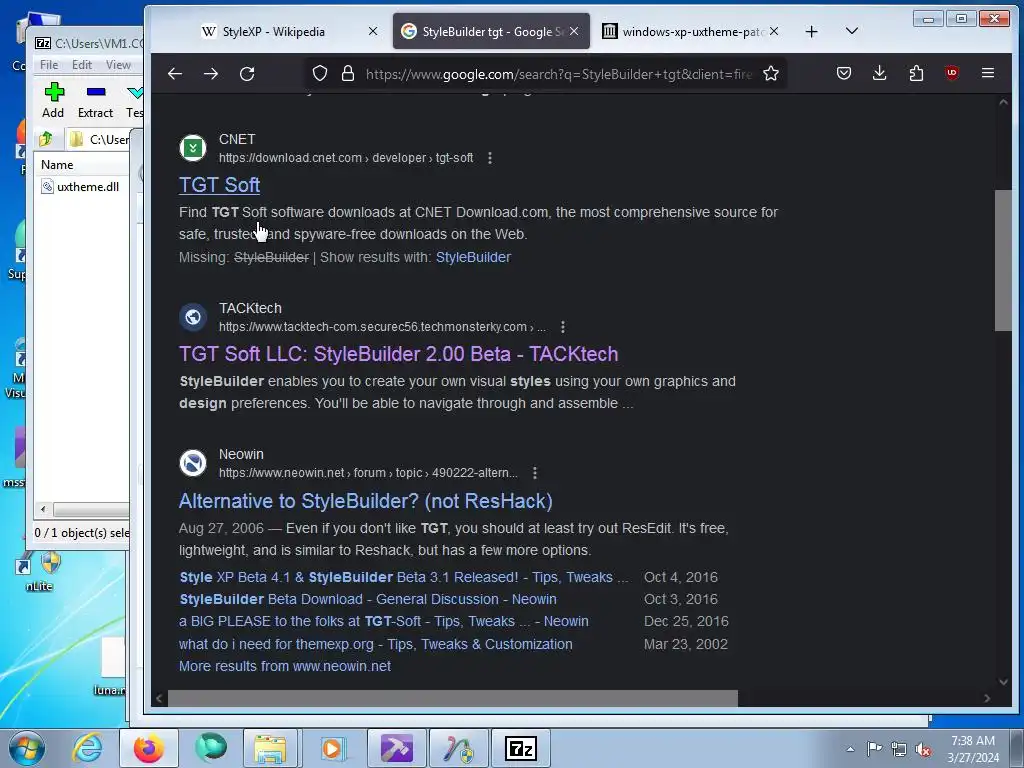Click scroll down arrow in Firefox page
The image size is (1024, 768).
tap(1003, 682)
